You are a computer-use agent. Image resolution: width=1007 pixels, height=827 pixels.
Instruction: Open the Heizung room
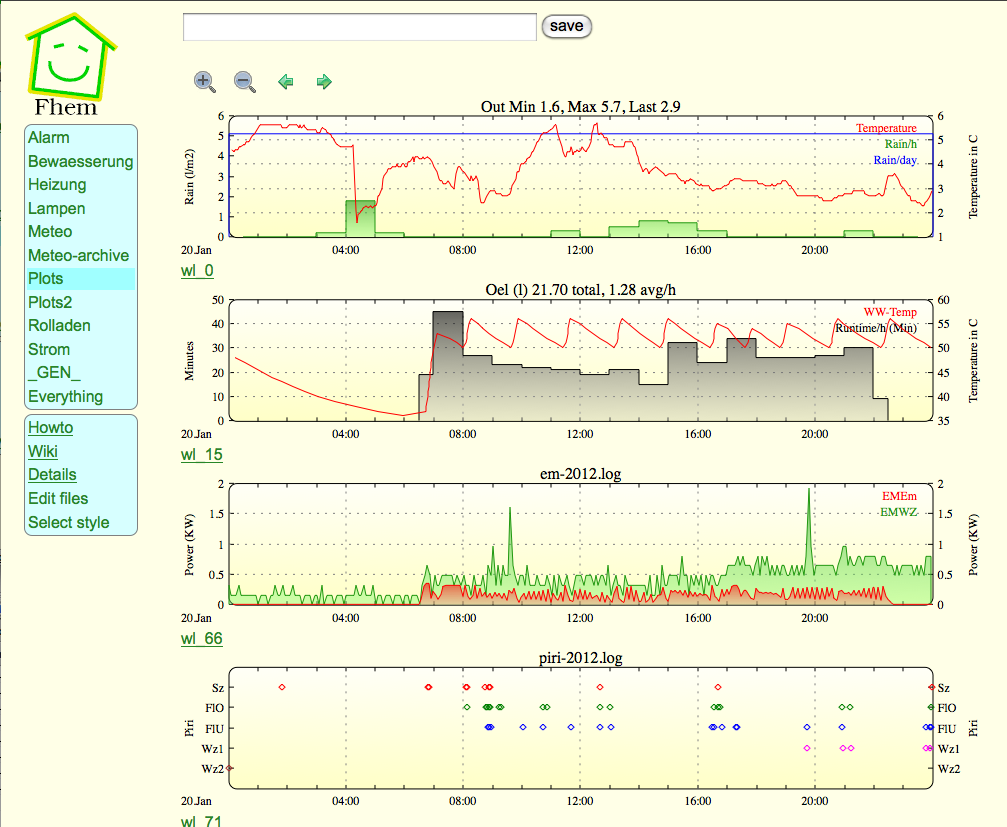point(57,184)
